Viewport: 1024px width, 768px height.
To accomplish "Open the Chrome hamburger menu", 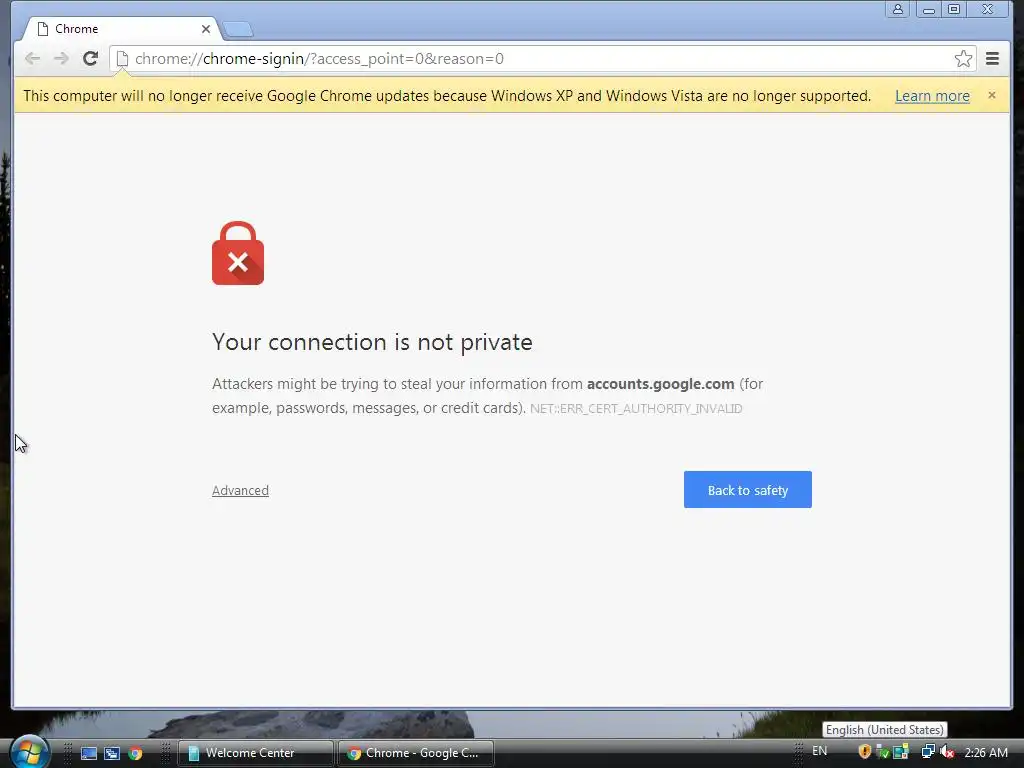I will 992,59.
